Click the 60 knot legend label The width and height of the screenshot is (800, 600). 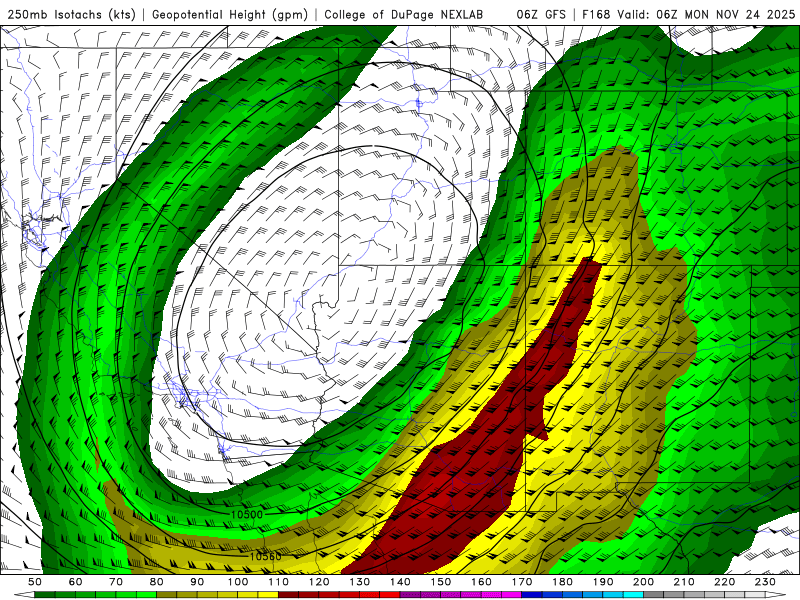click(x=76, y=582)
